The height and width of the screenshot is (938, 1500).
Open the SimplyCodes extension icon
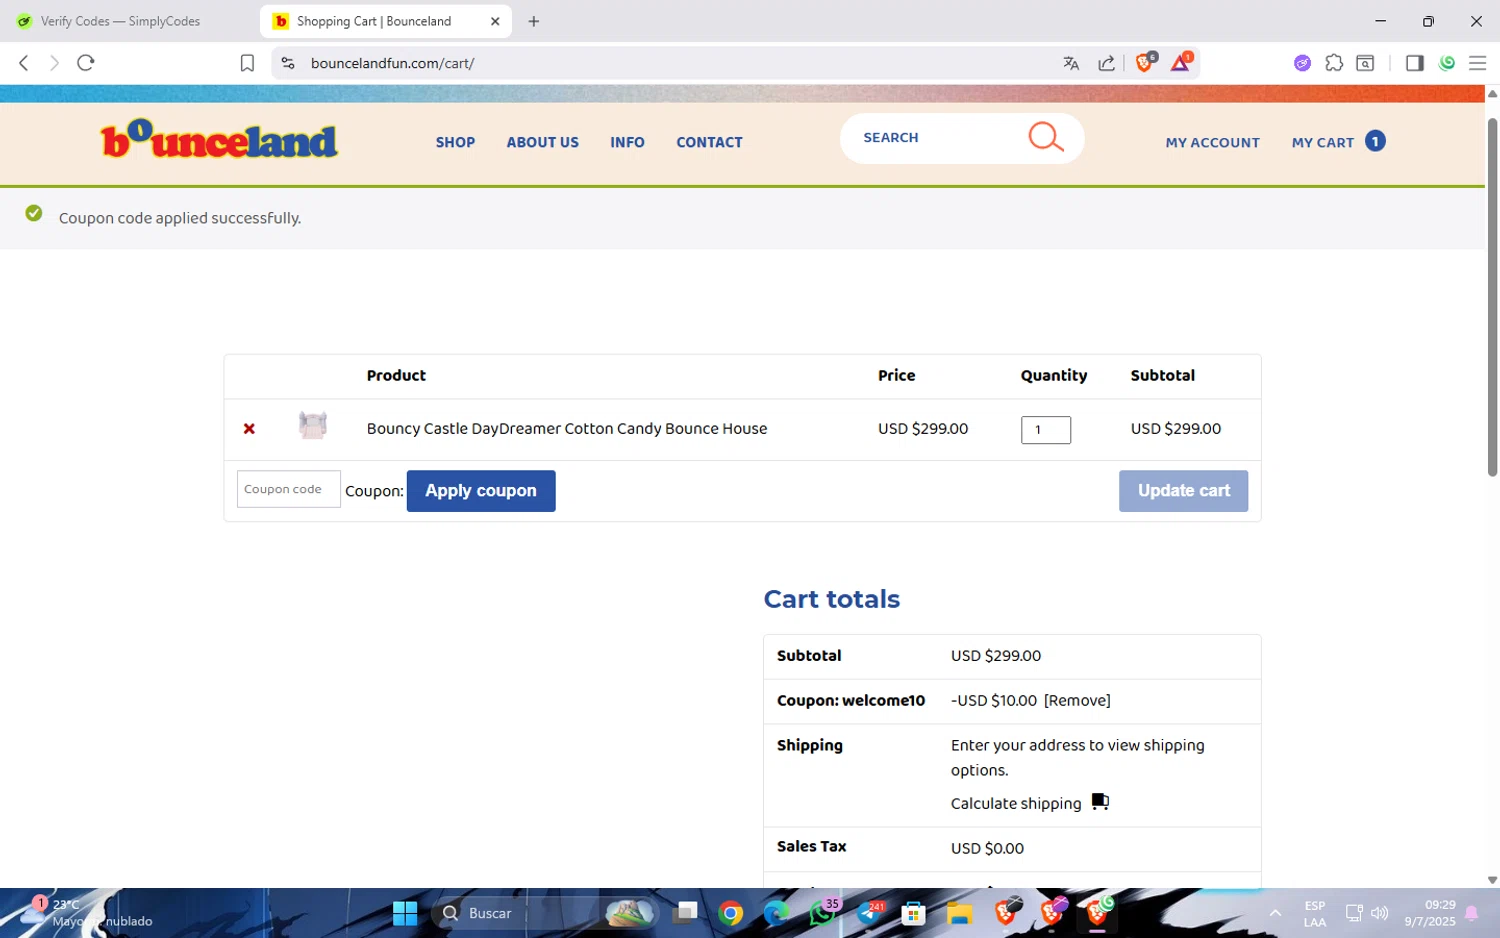(1447, 63)
